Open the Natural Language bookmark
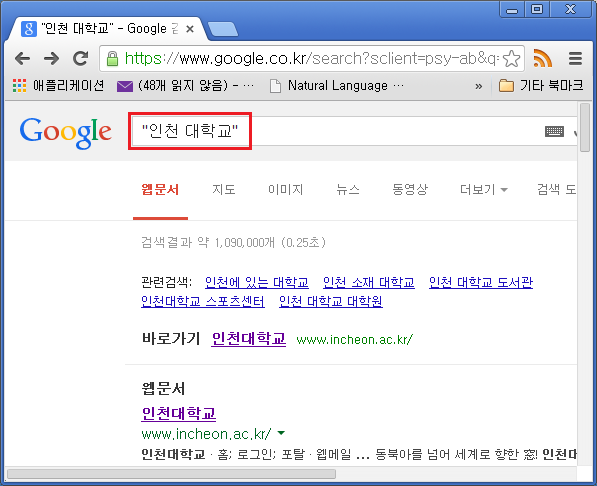The height and width of the screenshot is (486, 597). (337, 86)
